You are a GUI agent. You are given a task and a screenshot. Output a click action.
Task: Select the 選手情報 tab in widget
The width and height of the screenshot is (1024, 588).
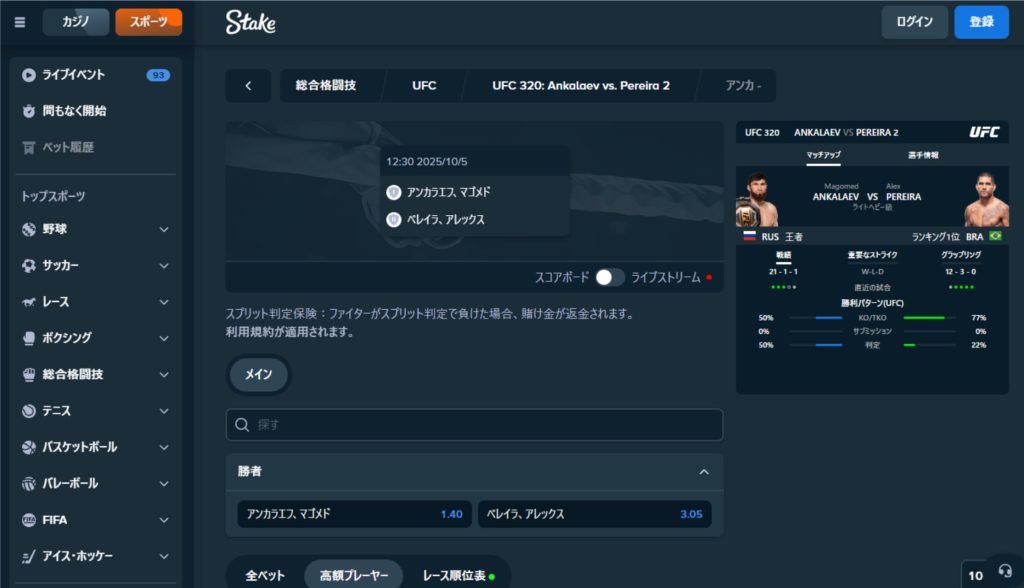click(x=923, y=155)
